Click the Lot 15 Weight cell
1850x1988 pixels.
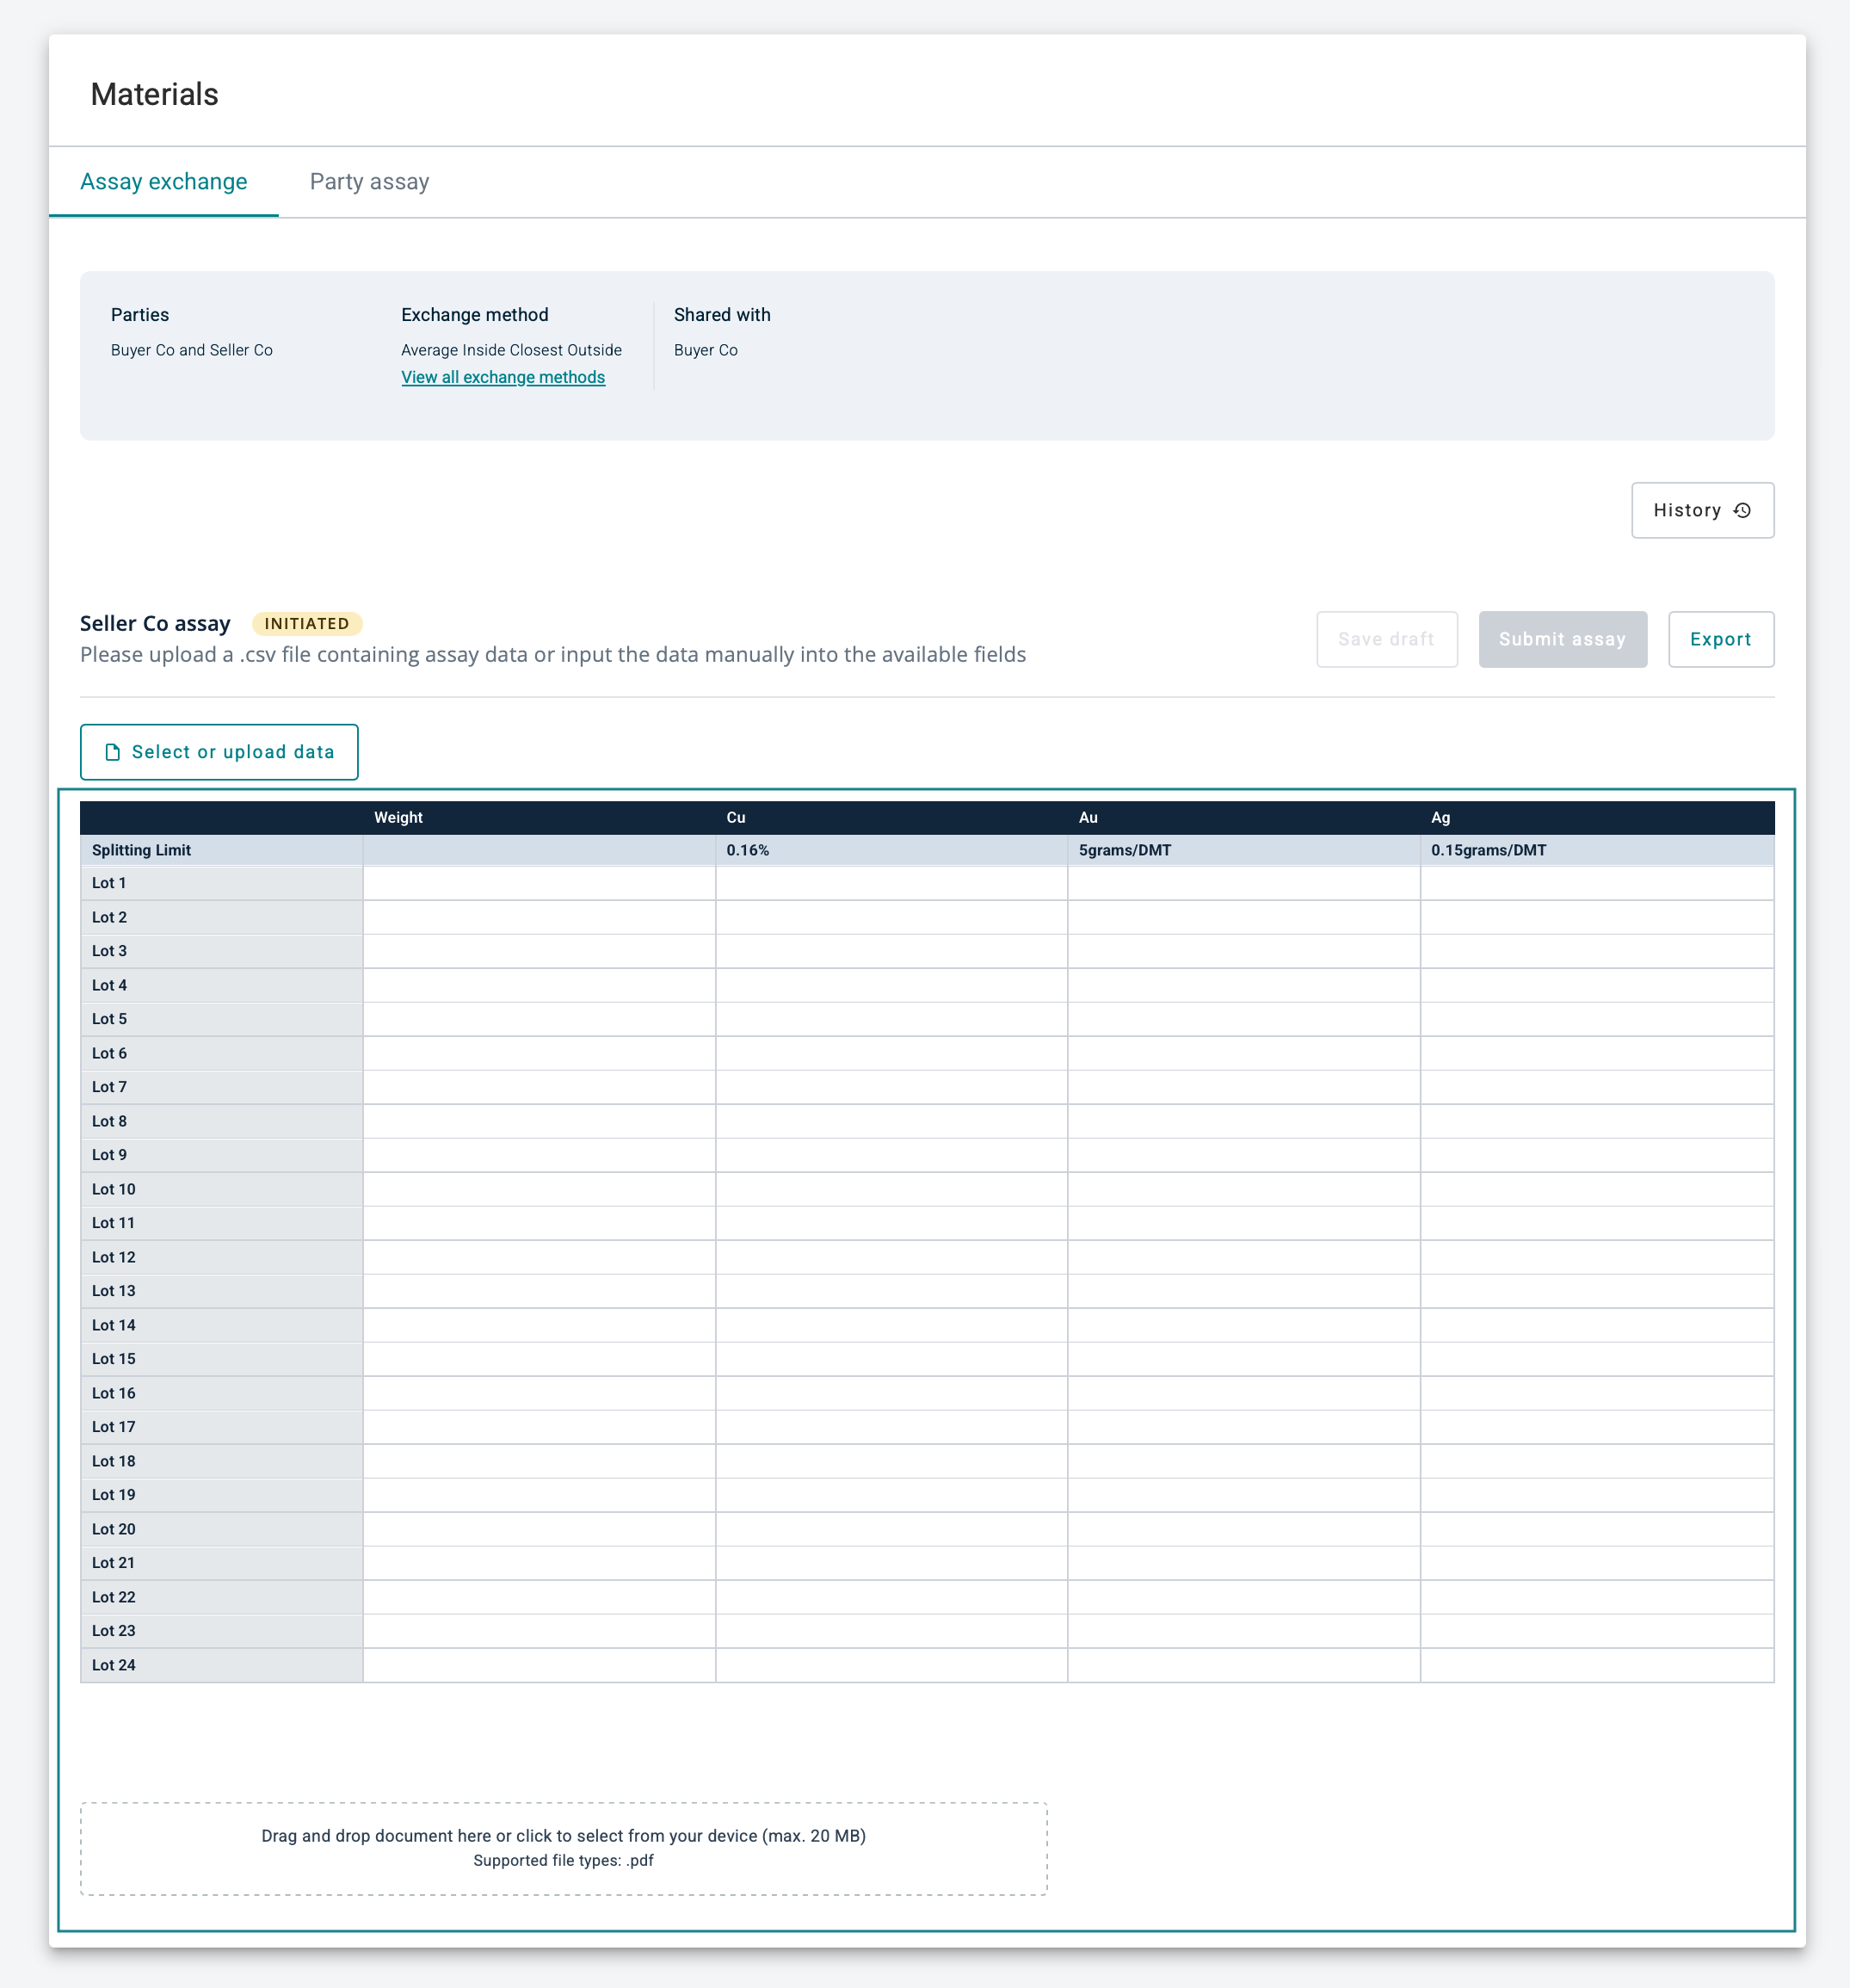(539, 1359)
